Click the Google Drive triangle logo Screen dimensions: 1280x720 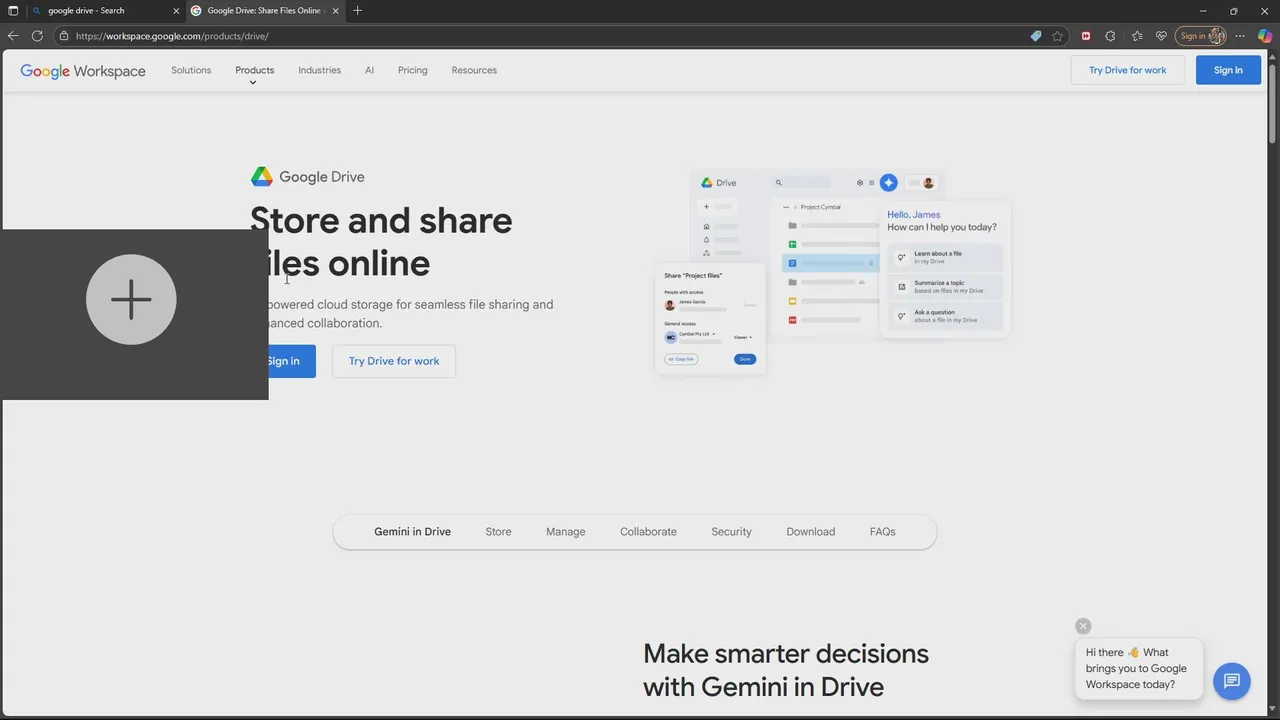[x=262, y=177]
